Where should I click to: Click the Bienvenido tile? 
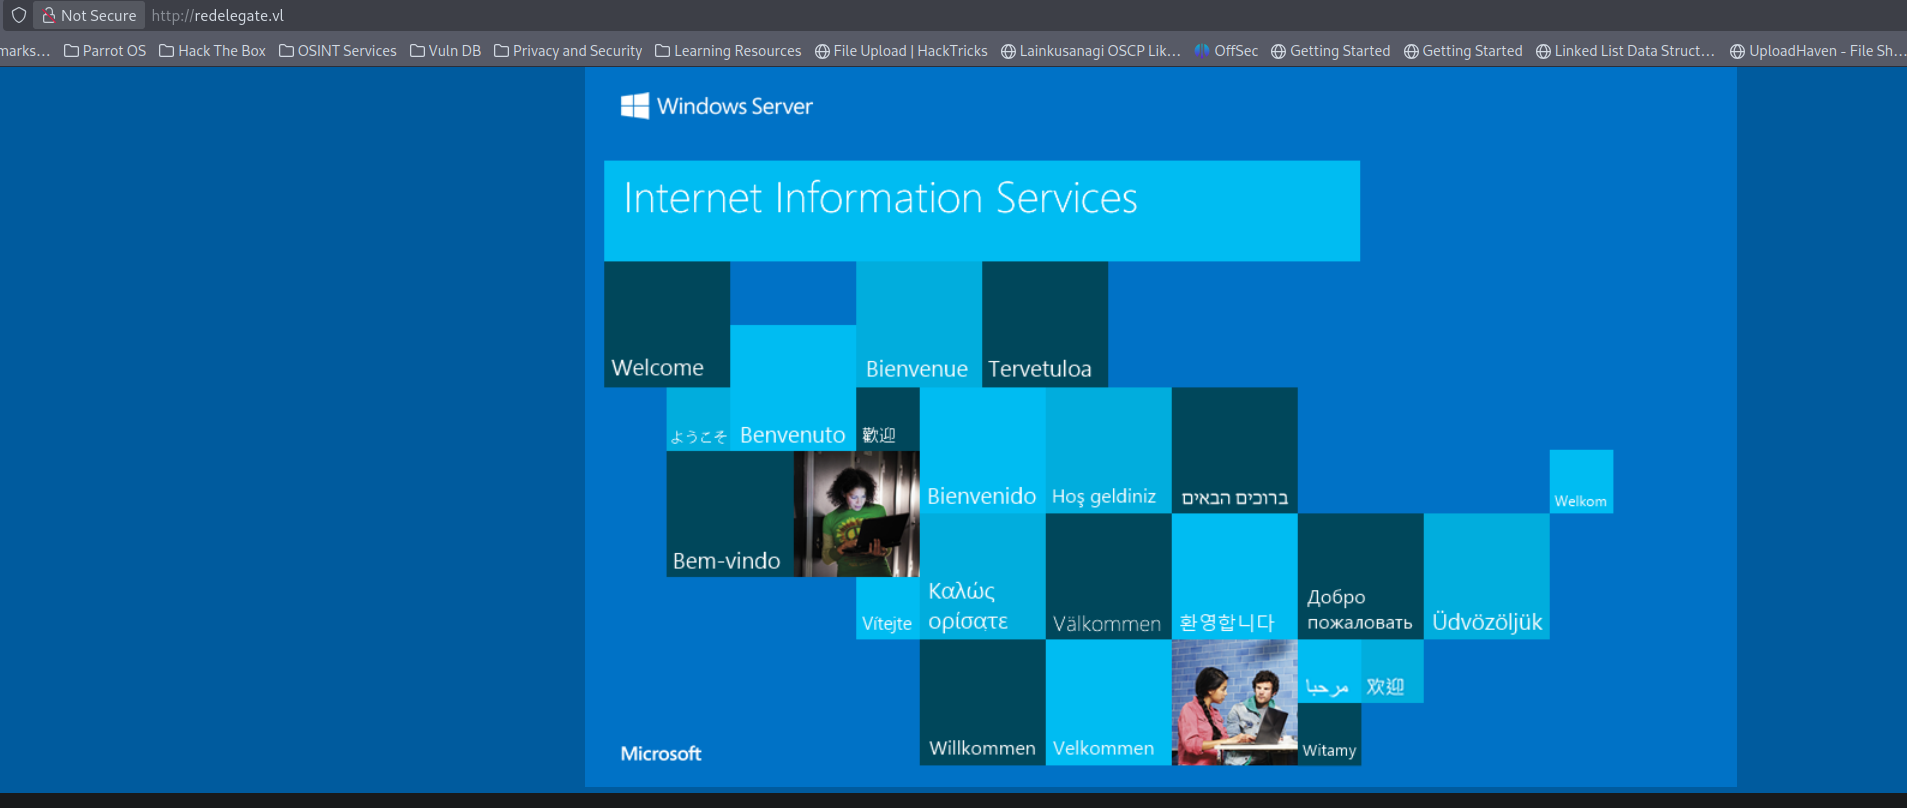tap(982, 450)
